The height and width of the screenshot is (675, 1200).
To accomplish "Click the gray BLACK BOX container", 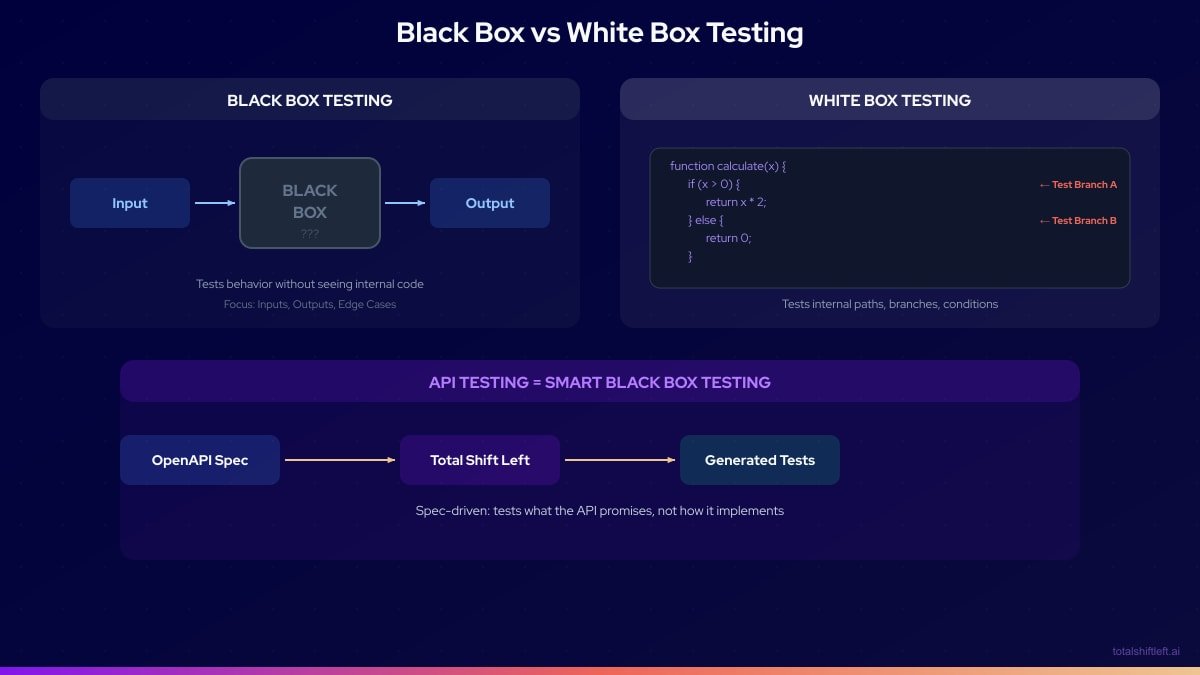I will point(310,202).
